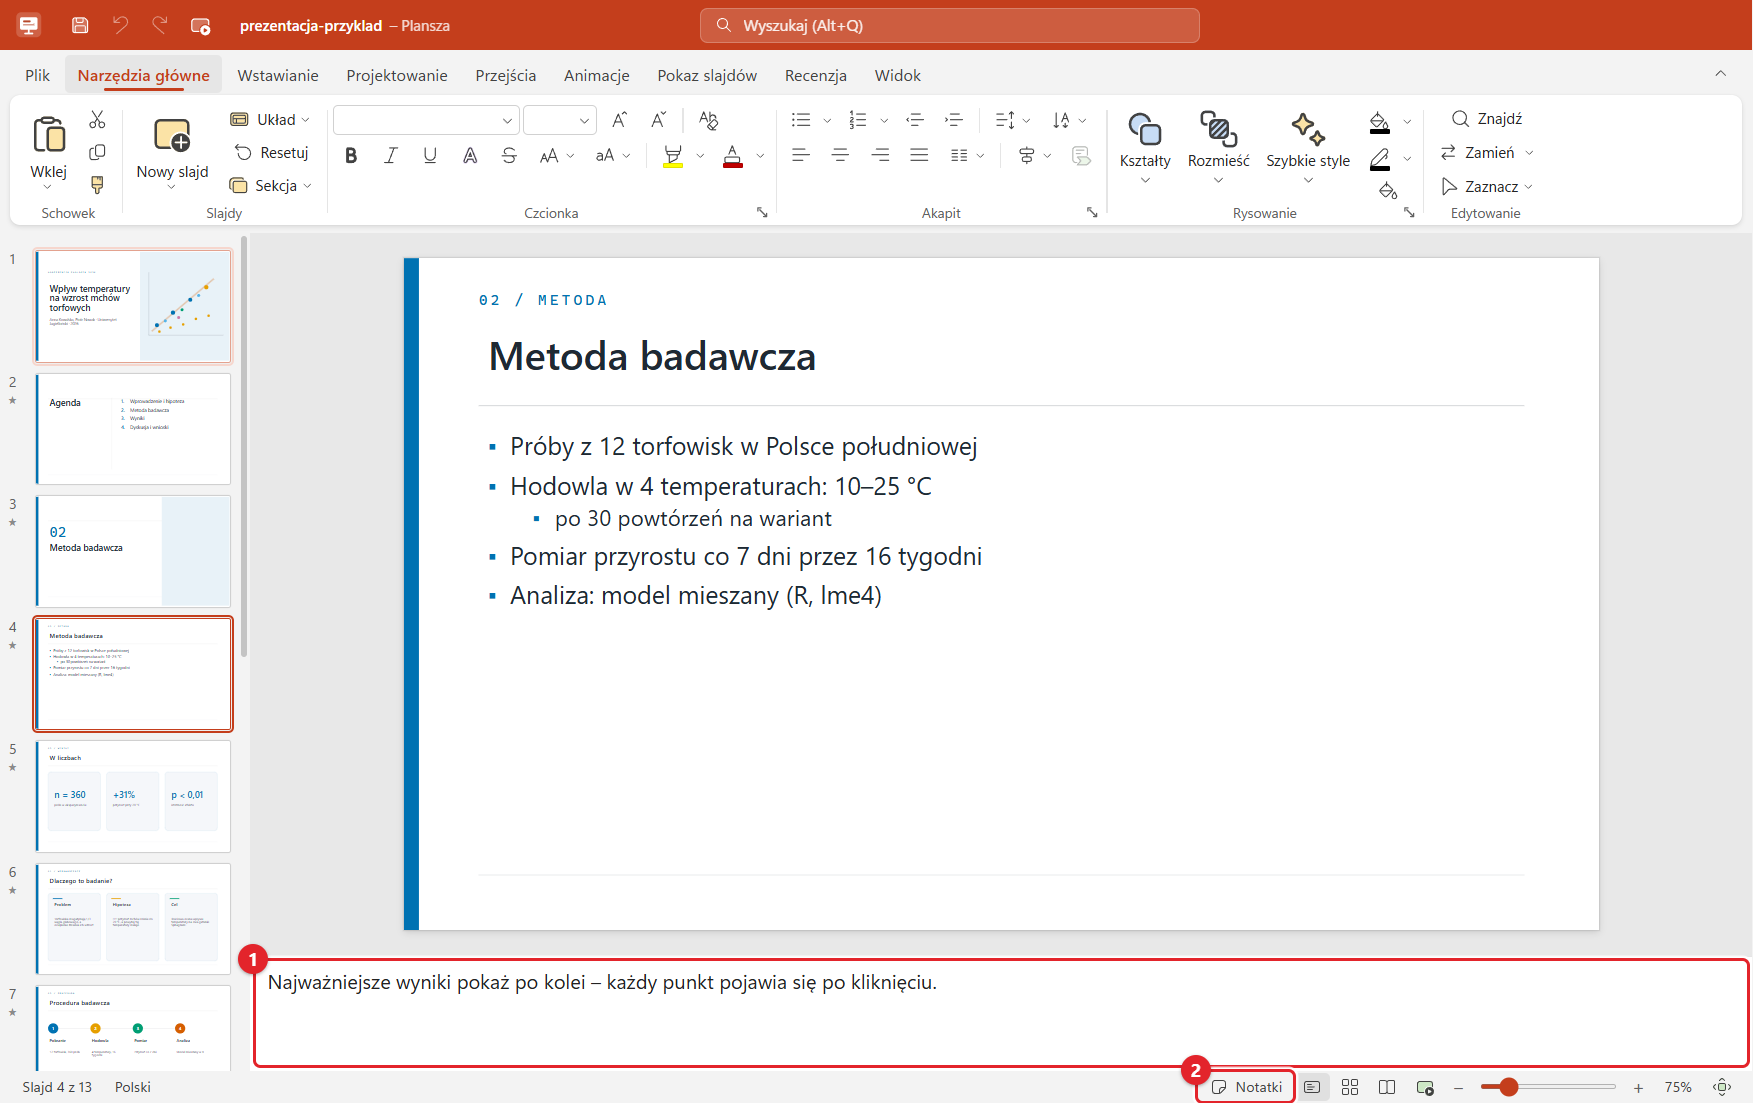The height and width of the screenshot is (1103, 1753).
Task: Click the Undo arrow icon
Action: [120, 25]
